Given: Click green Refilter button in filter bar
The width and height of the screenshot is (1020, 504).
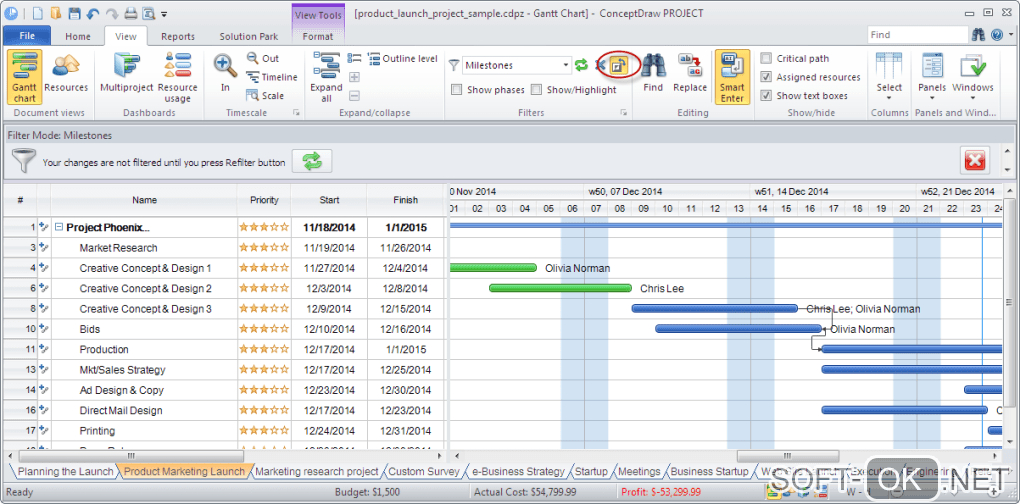Looking at the screenshot, I should (x=312, y=161).
